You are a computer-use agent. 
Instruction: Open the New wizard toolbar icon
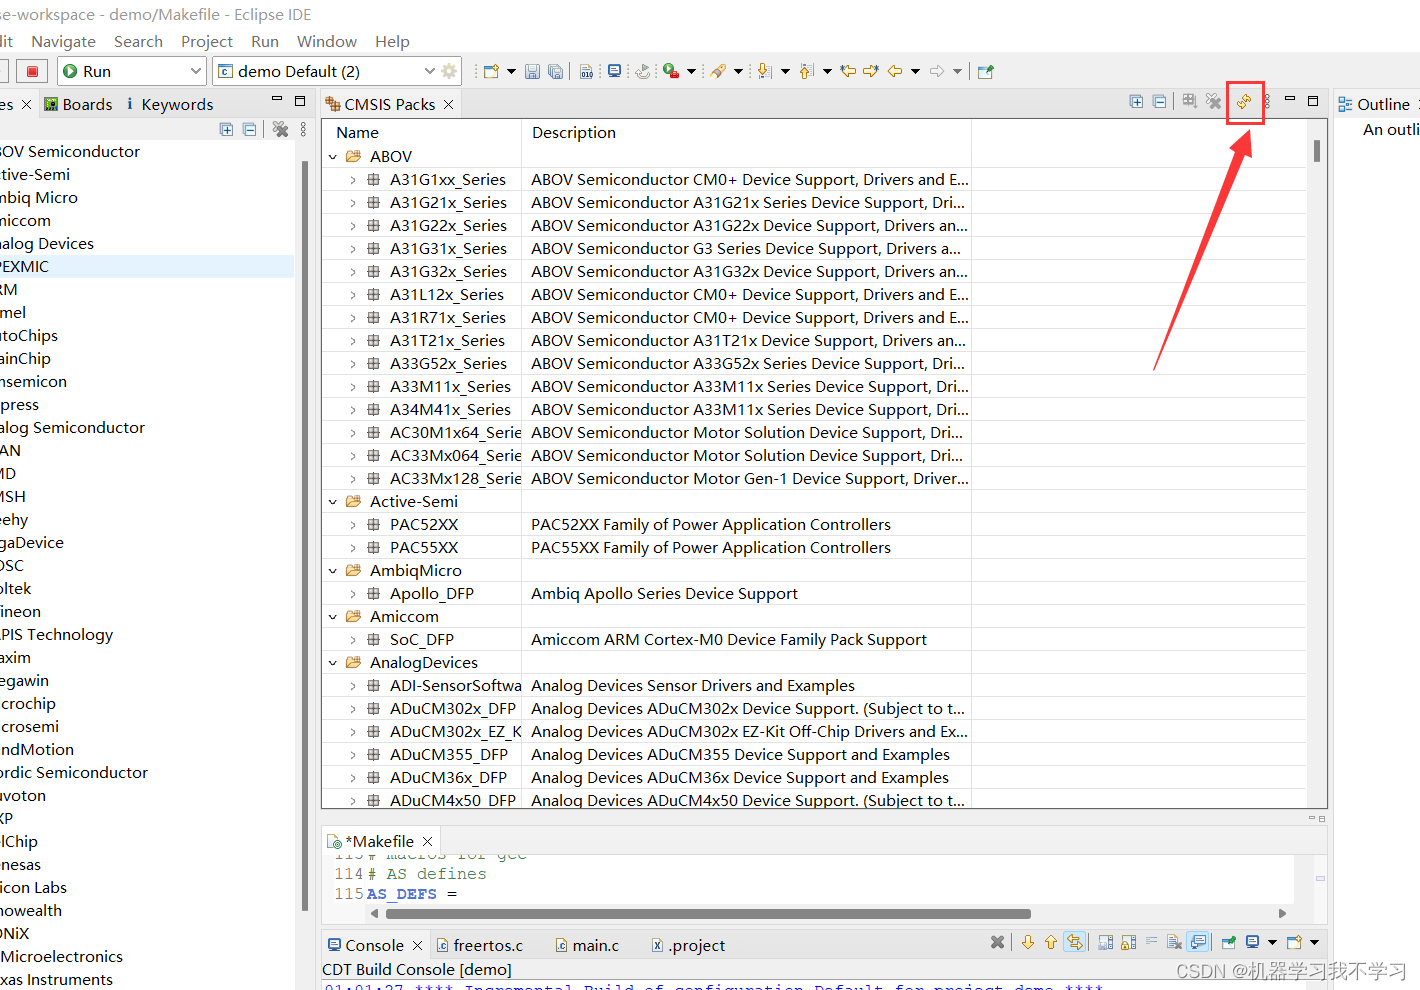point(491,71)
